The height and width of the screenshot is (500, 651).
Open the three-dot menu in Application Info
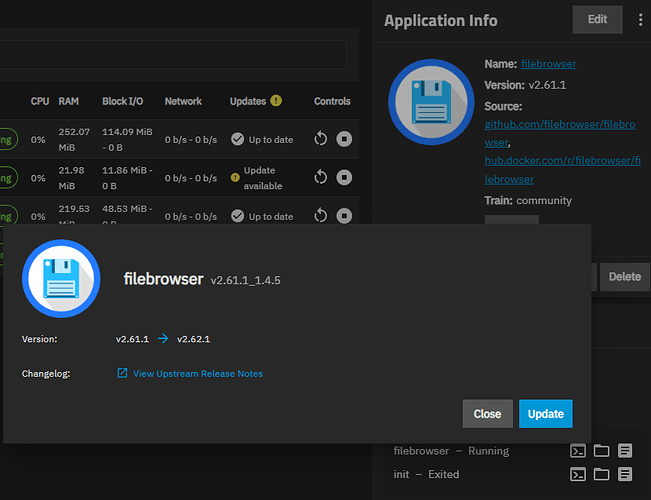641,20
